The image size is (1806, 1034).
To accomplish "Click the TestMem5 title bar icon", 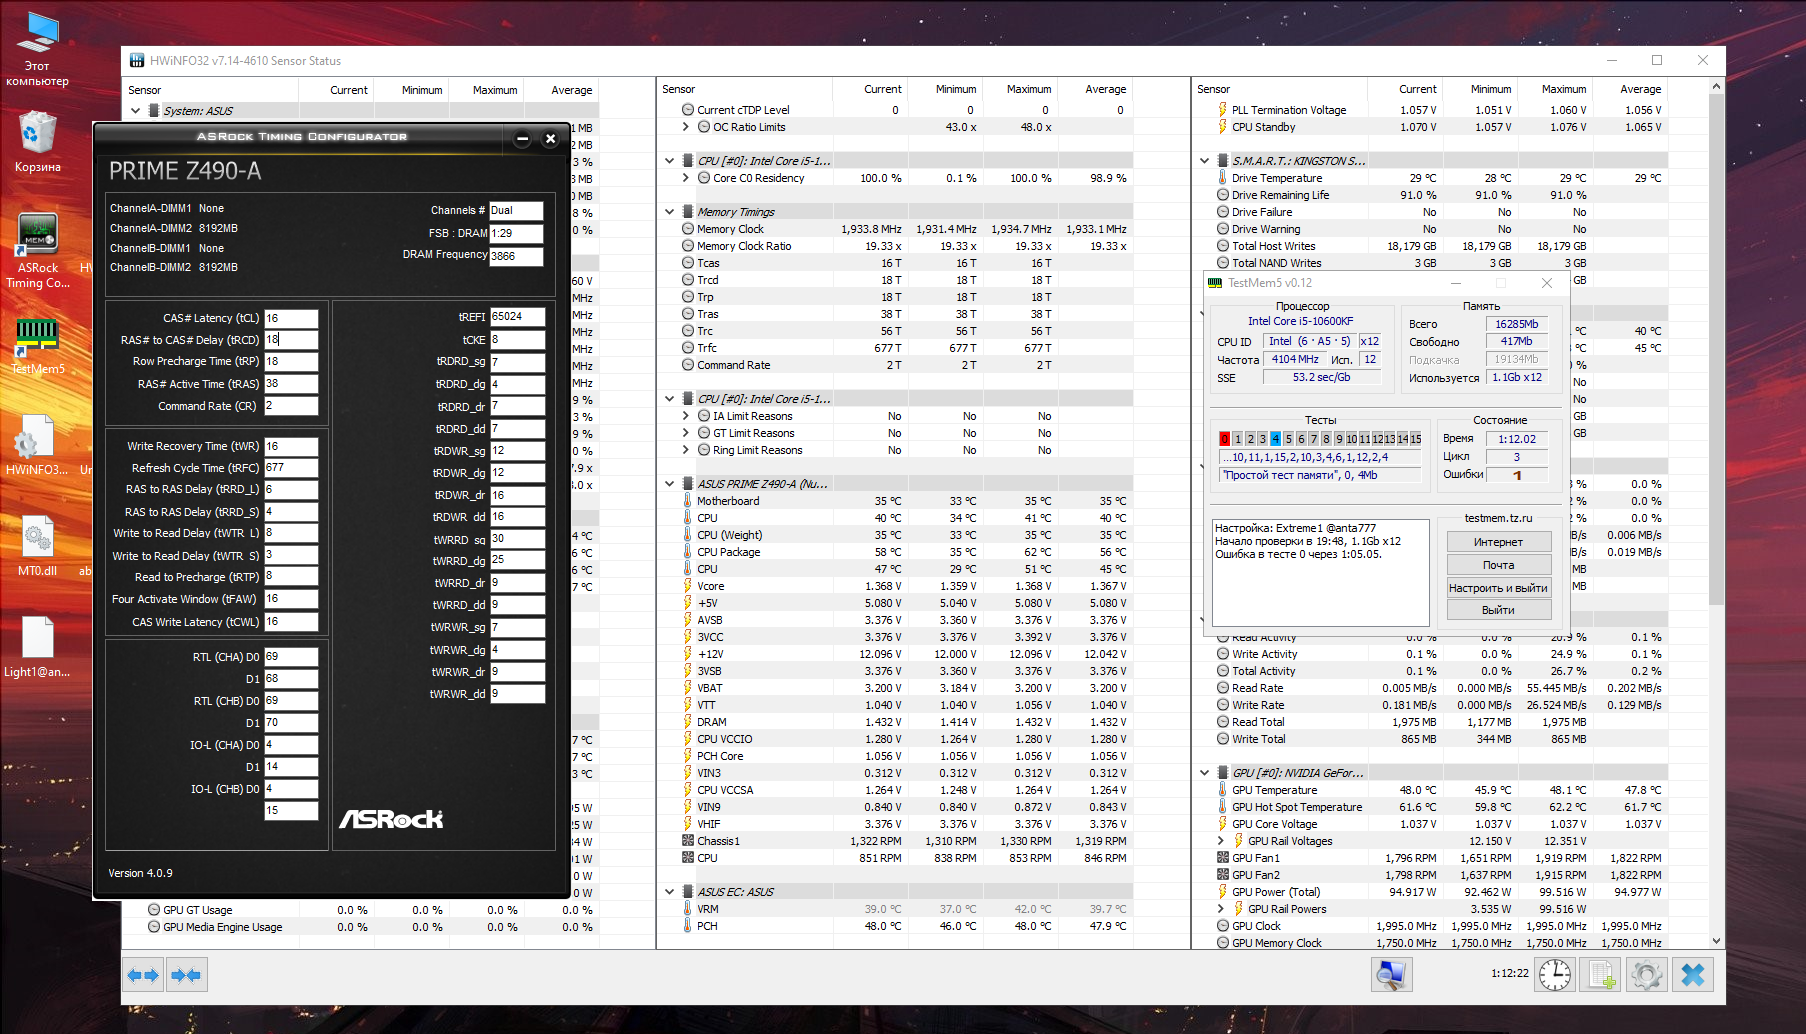I will [1215, 283].
